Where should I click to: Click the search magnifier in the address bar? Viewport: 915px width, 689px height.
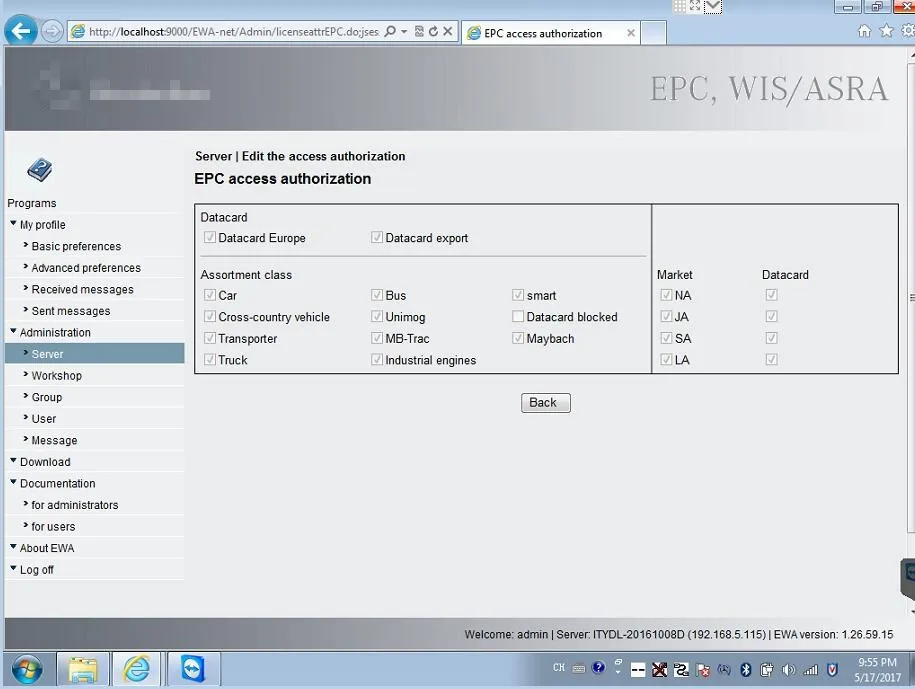(390, 31)
